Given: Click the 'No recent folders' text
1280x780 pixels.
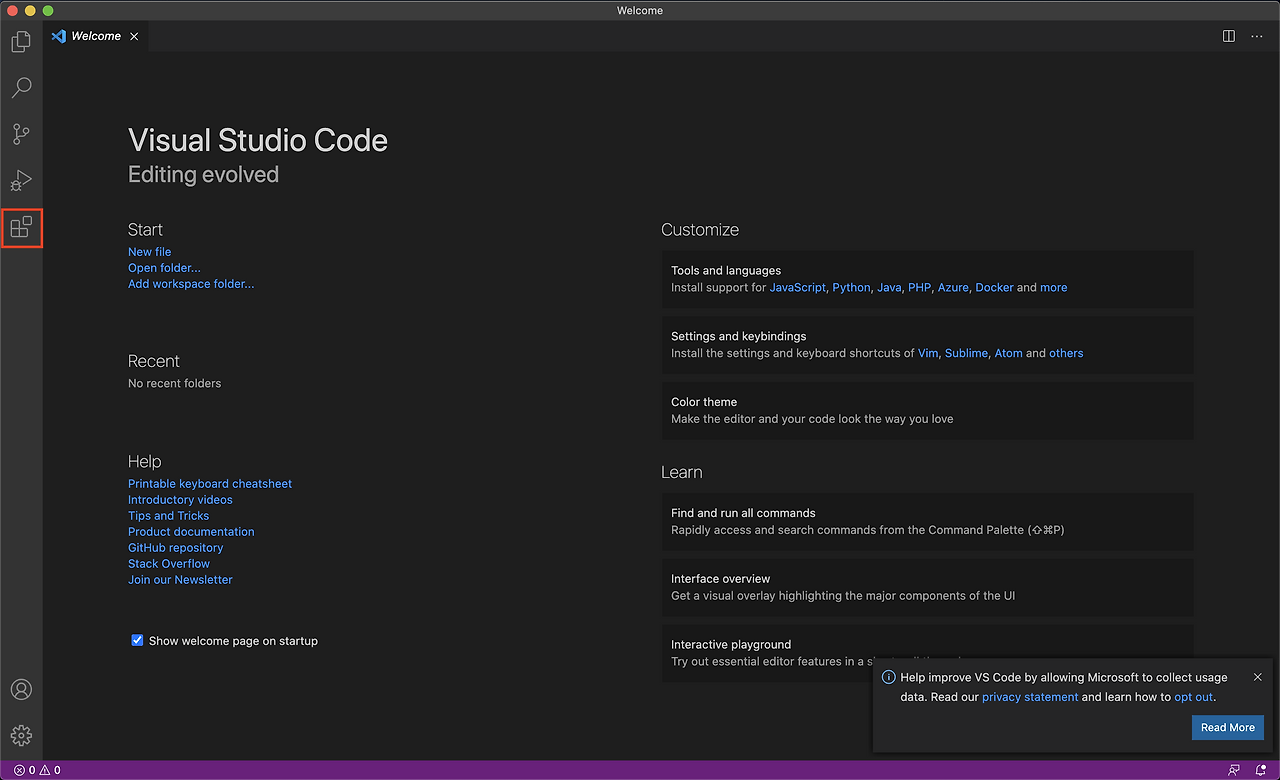Looking at the screenshot, I should pos(175,383).
